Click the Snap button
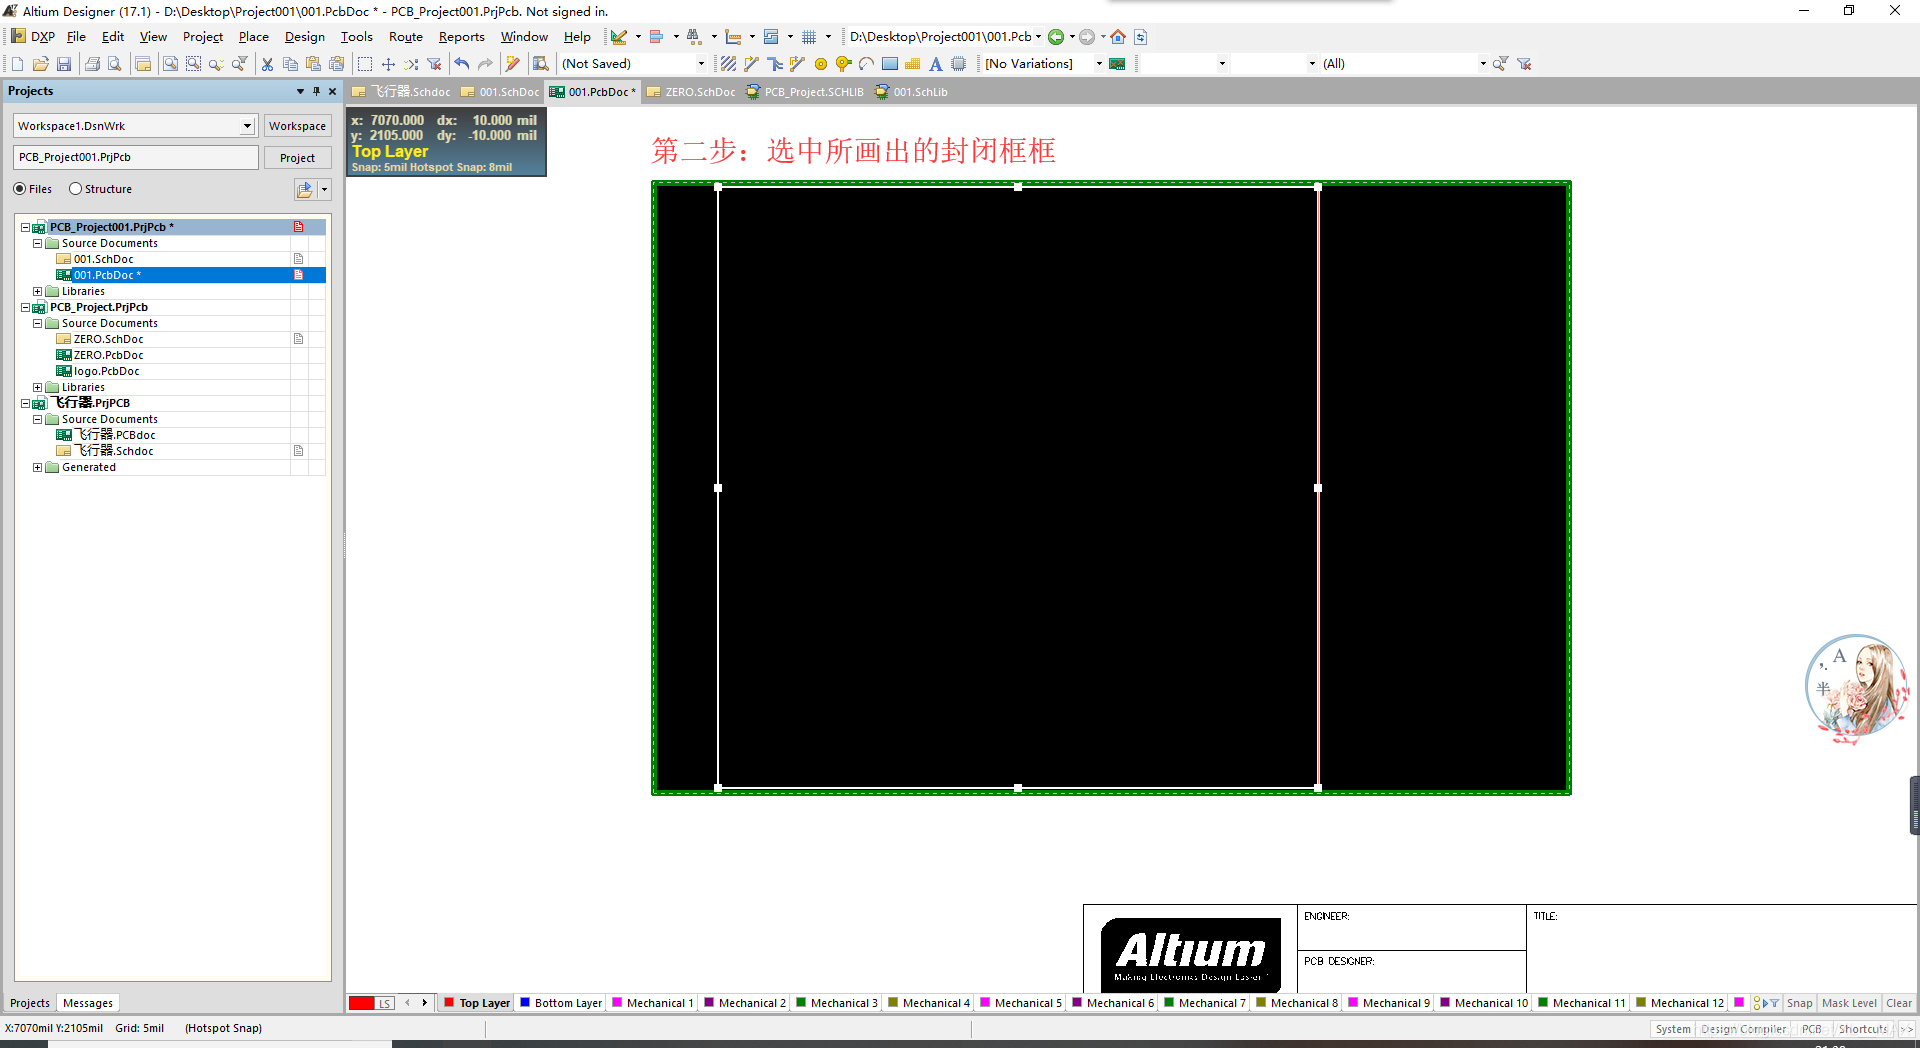 [x=1799, y=1003]
